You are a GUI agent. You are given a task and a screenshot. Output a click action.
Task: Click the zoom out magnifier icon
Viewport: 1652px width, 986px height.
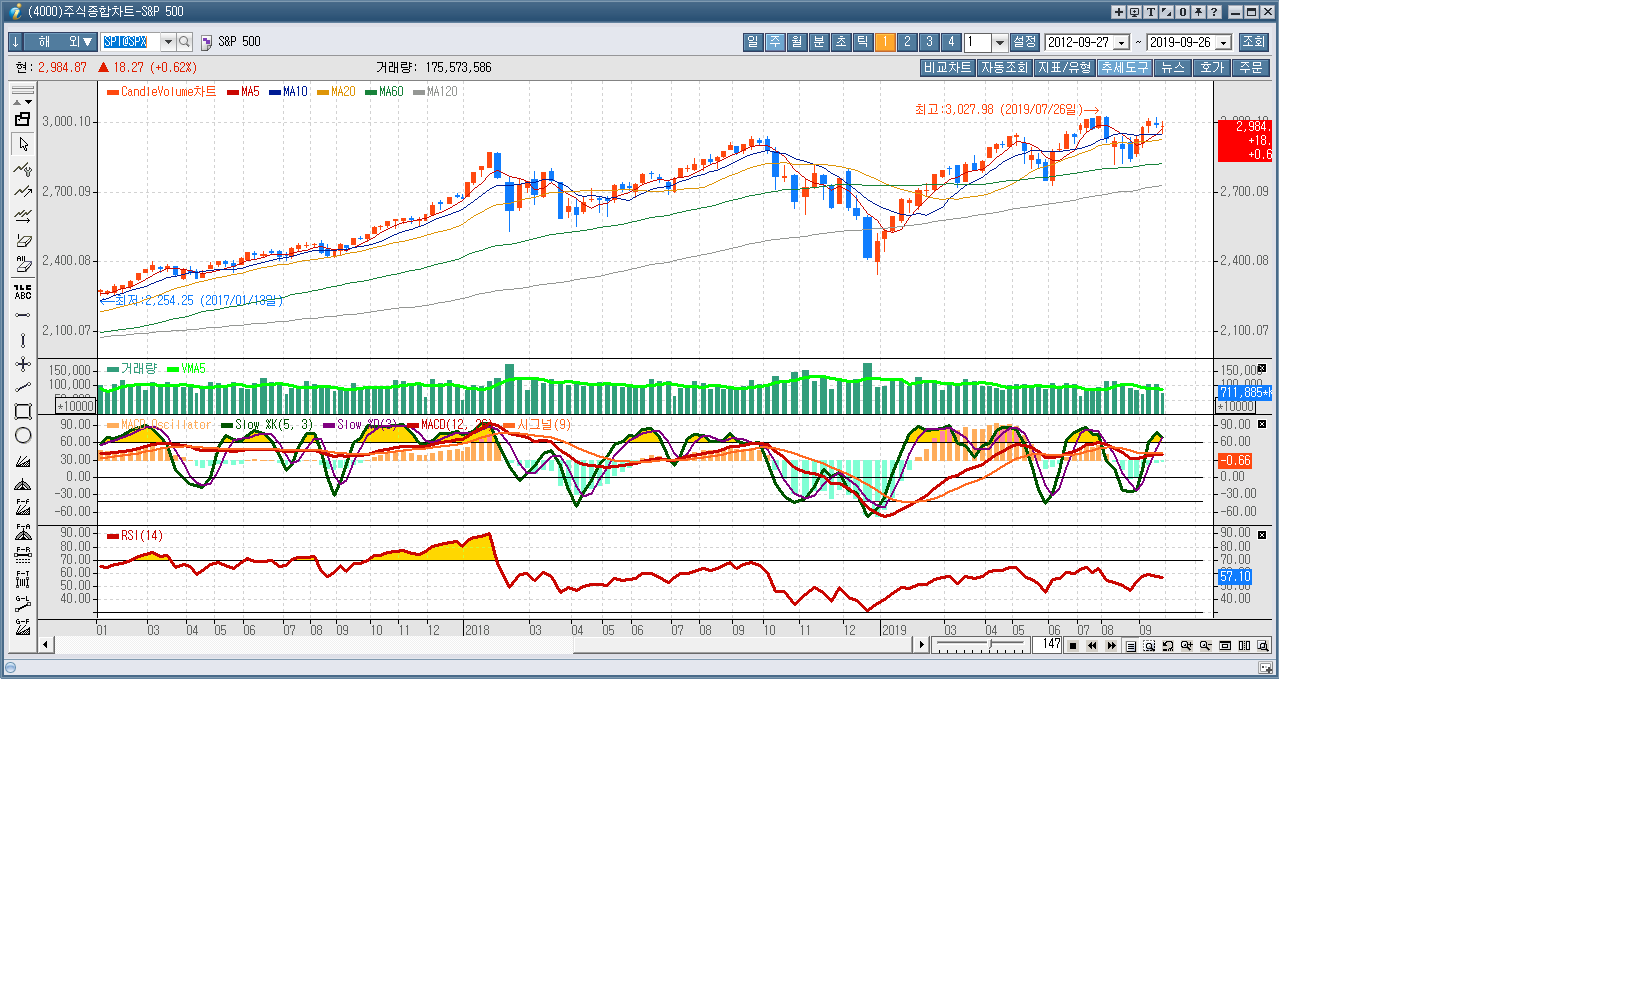tap(1206, 646)
